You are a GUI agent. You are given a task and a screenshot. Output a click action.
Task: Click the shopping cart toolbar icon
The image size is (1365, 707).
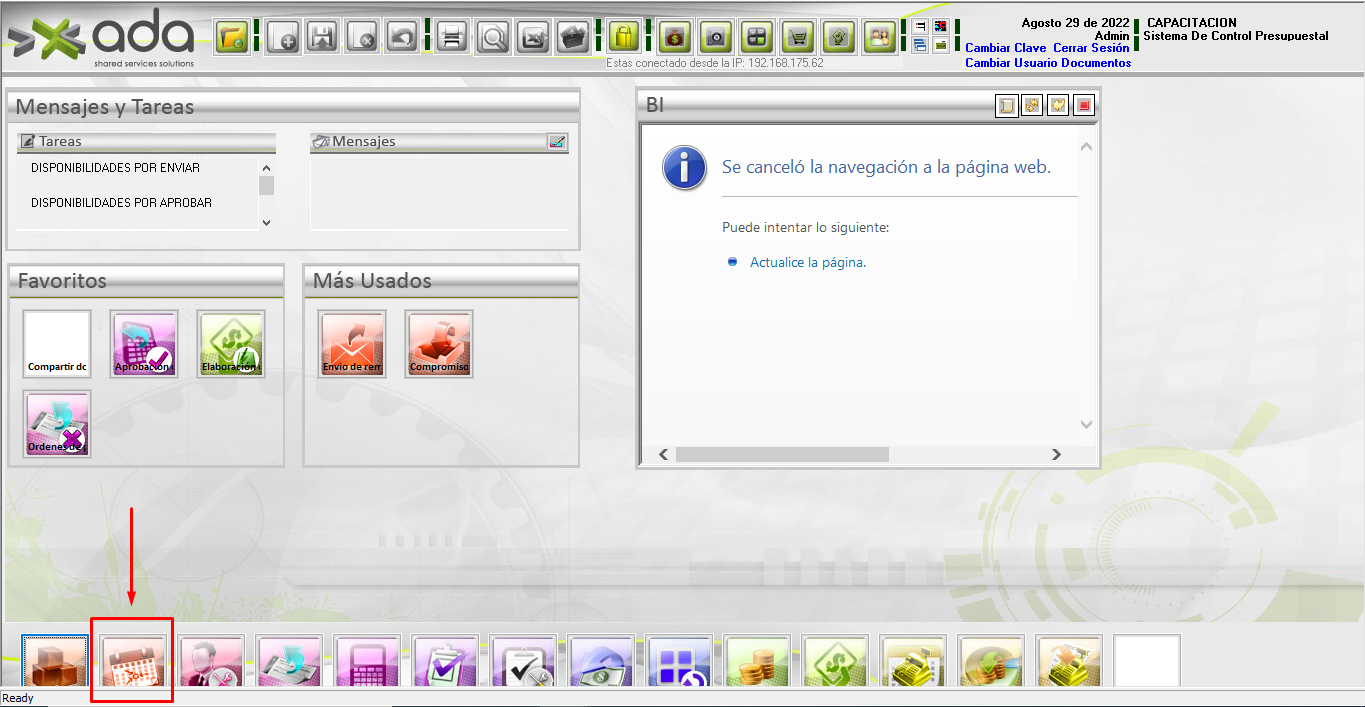[798, 38]
